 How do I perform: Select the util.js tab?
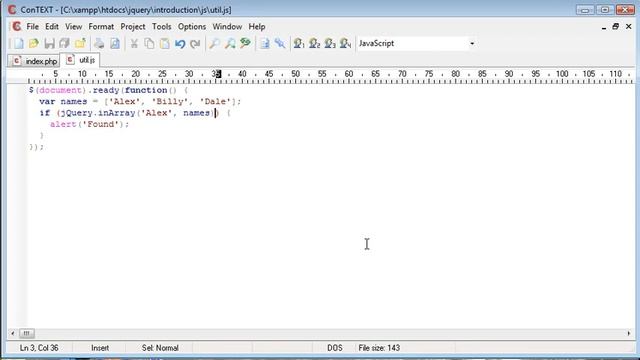[80, 60]
